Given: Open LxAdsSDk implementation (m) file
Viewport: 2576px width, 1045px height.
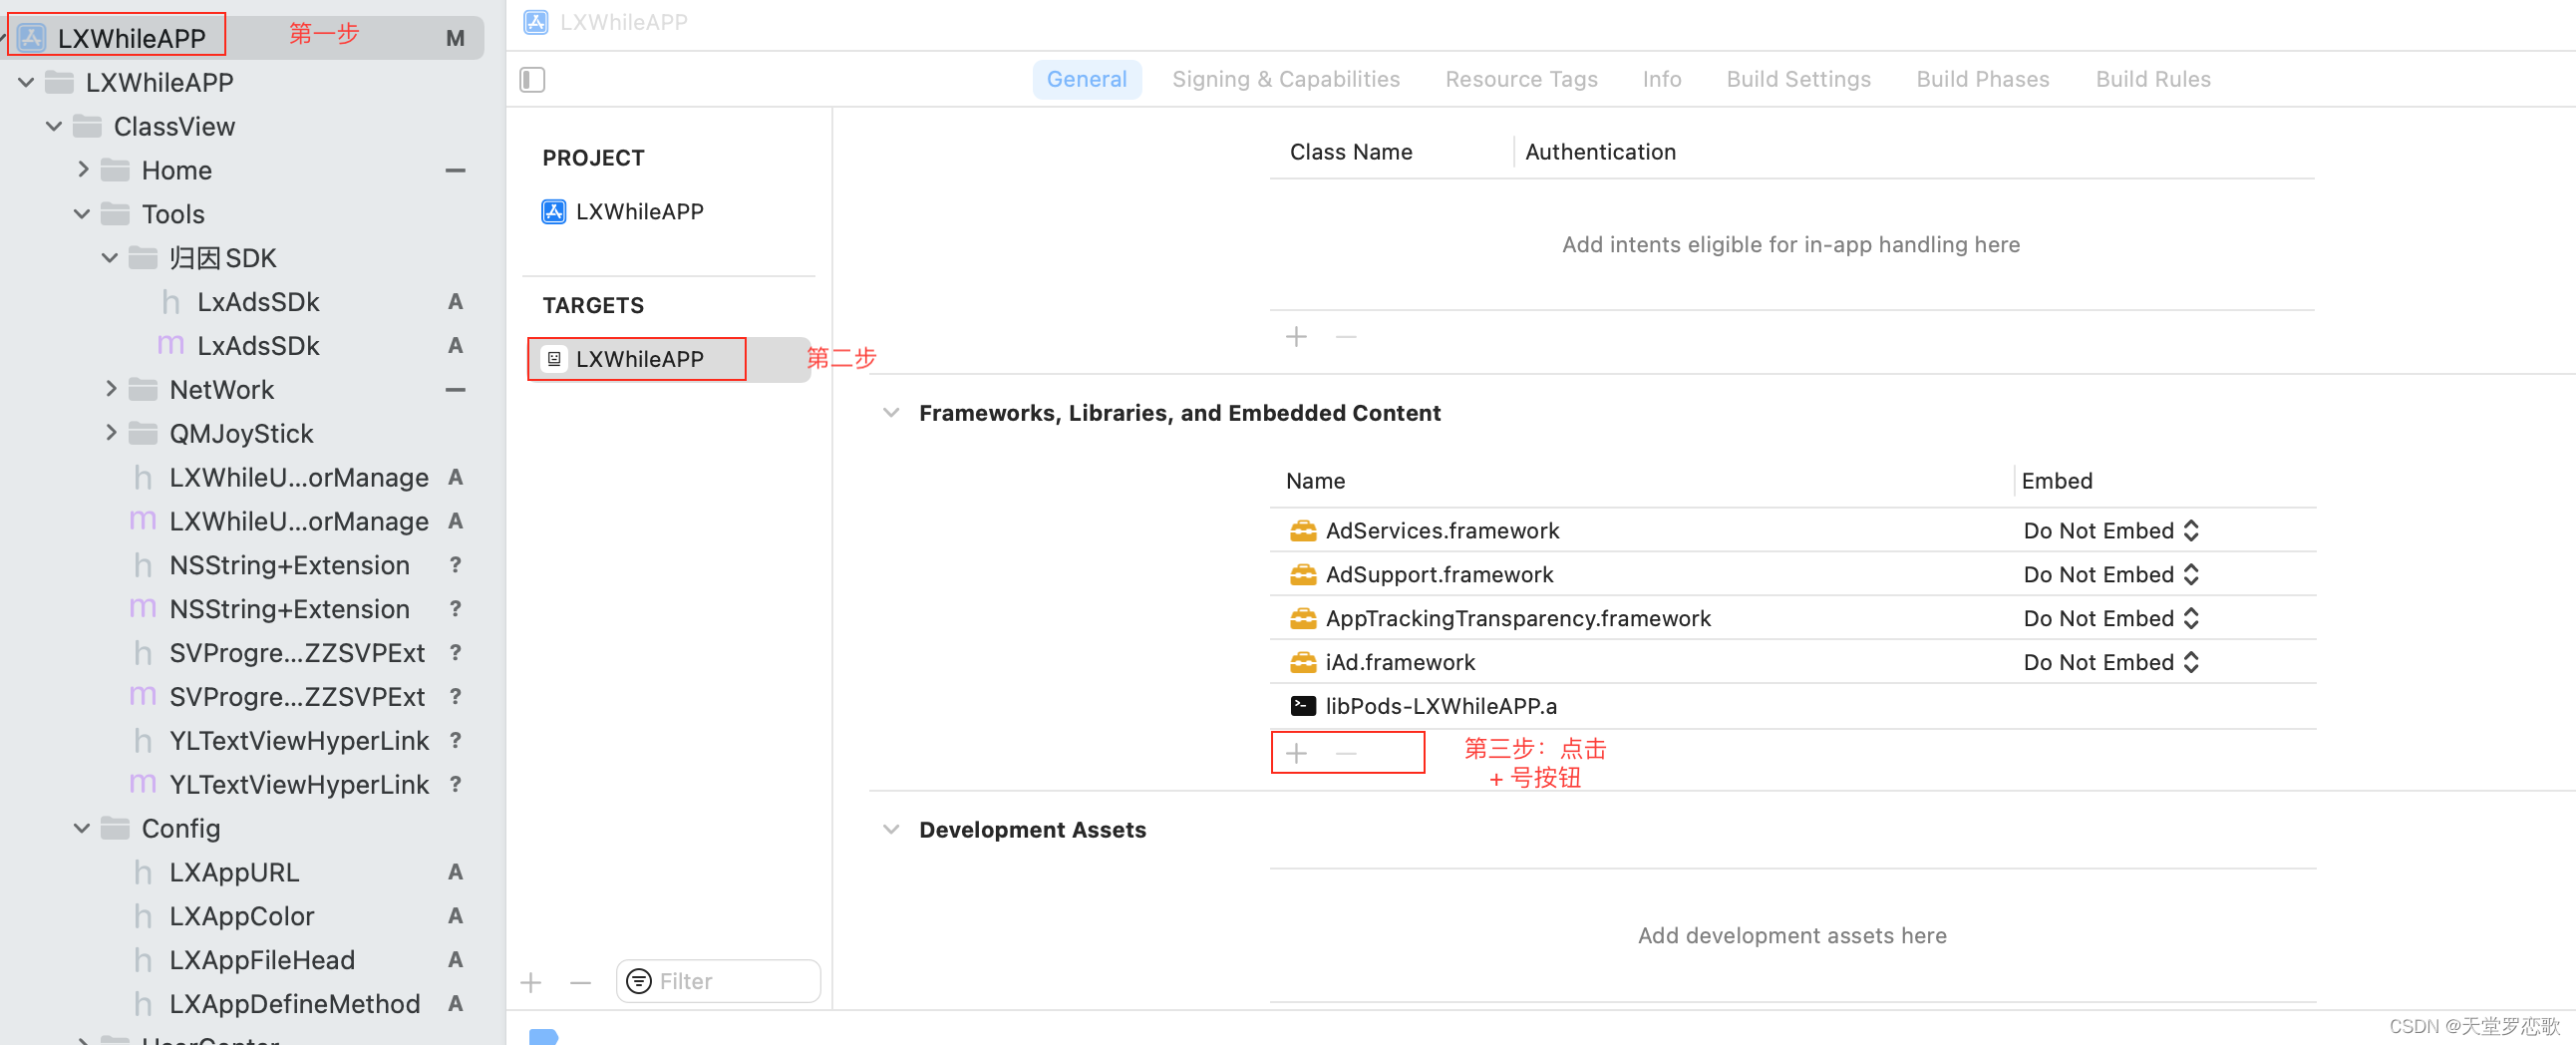Looking at the screenshot, I should coord(258,346).
